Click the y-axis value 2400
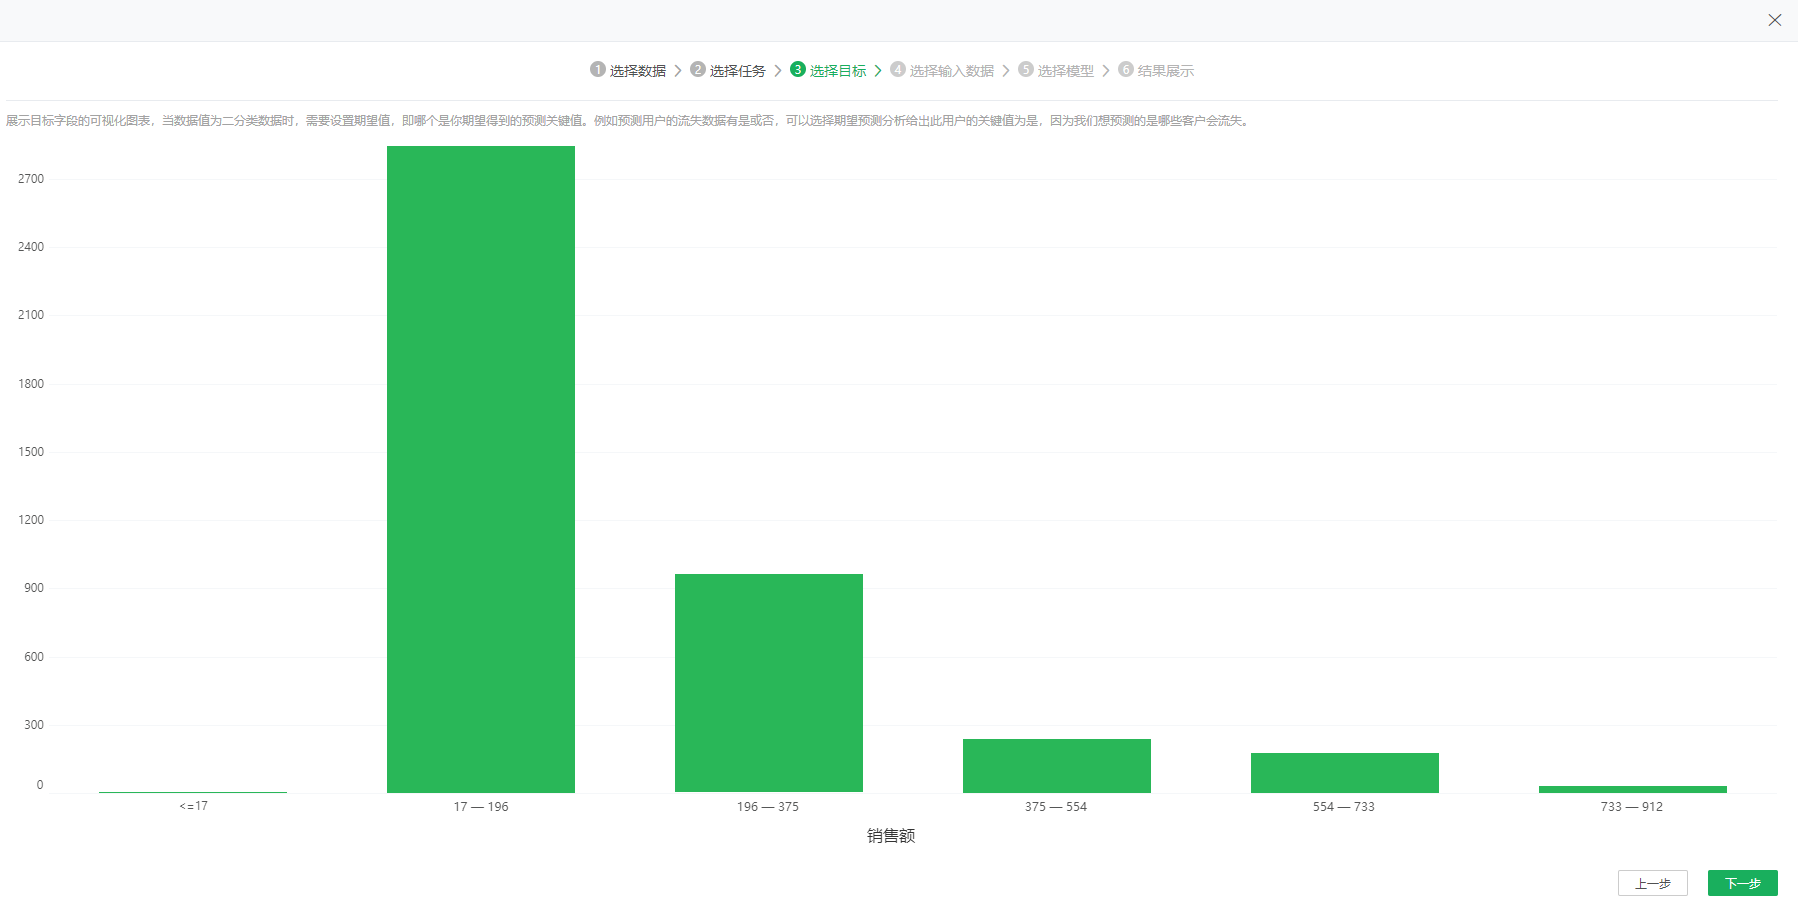Viewport: 1798px width, 911px height. click(31, 247)
